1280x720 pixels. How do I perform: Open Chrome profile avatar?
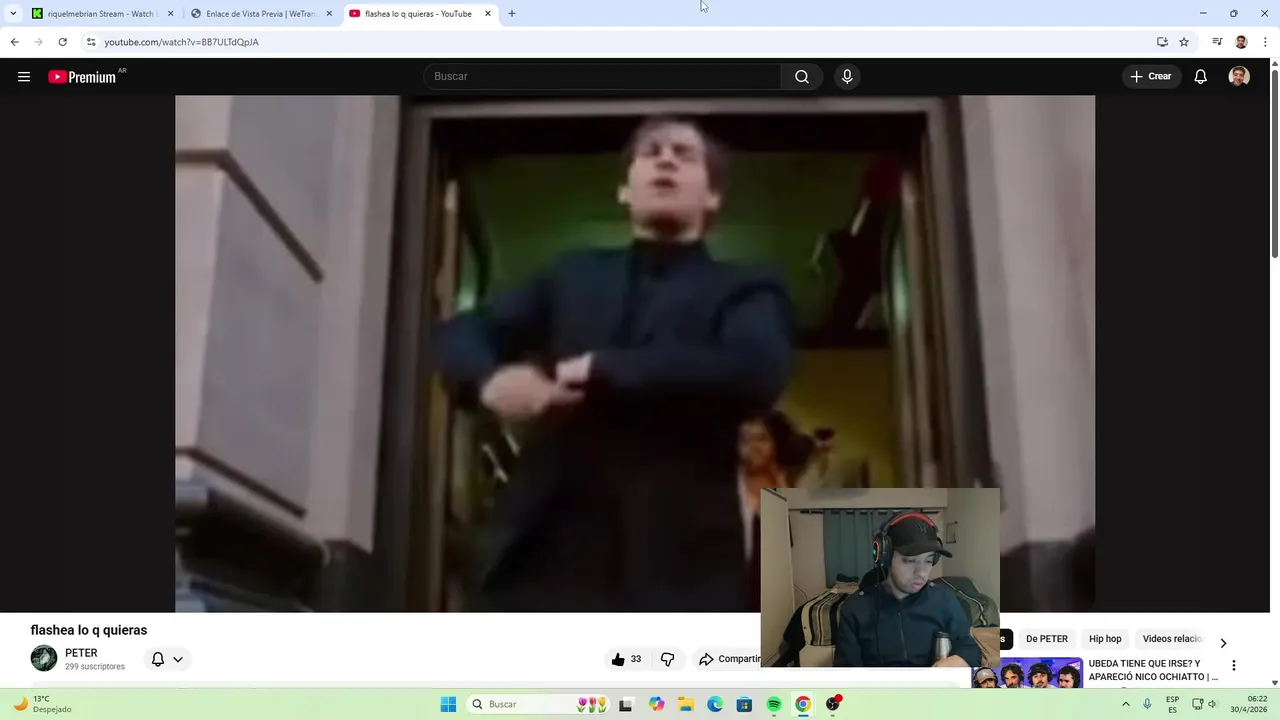(x=1241, y=42)
